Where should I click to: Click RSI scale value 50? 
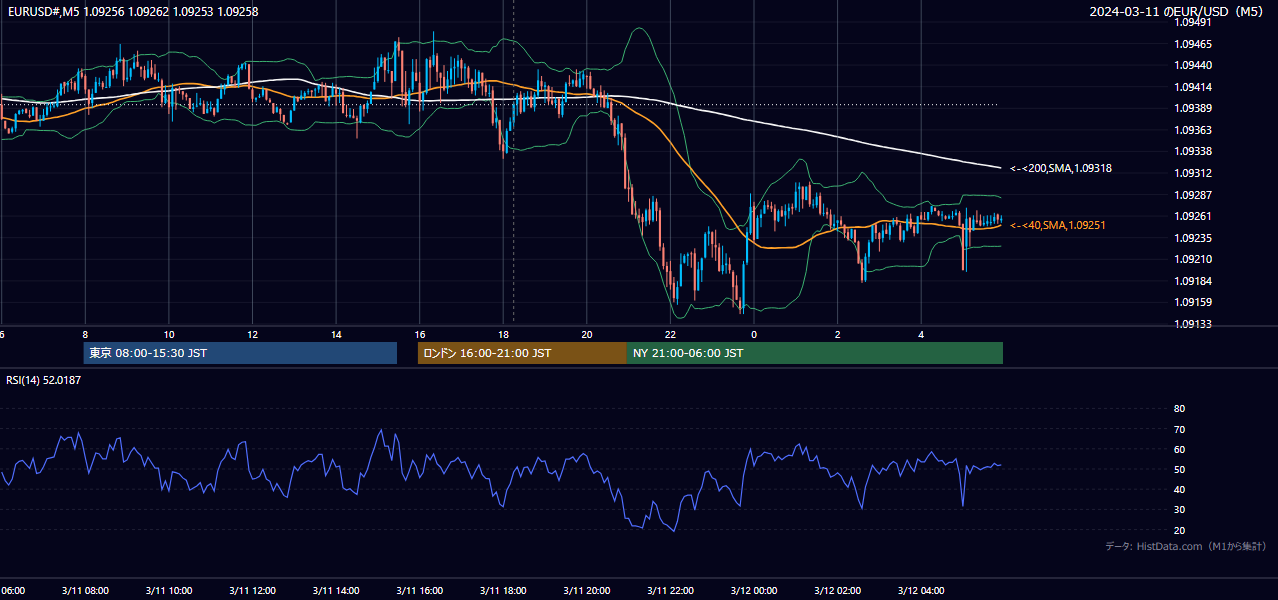[x=1179, y=469]
